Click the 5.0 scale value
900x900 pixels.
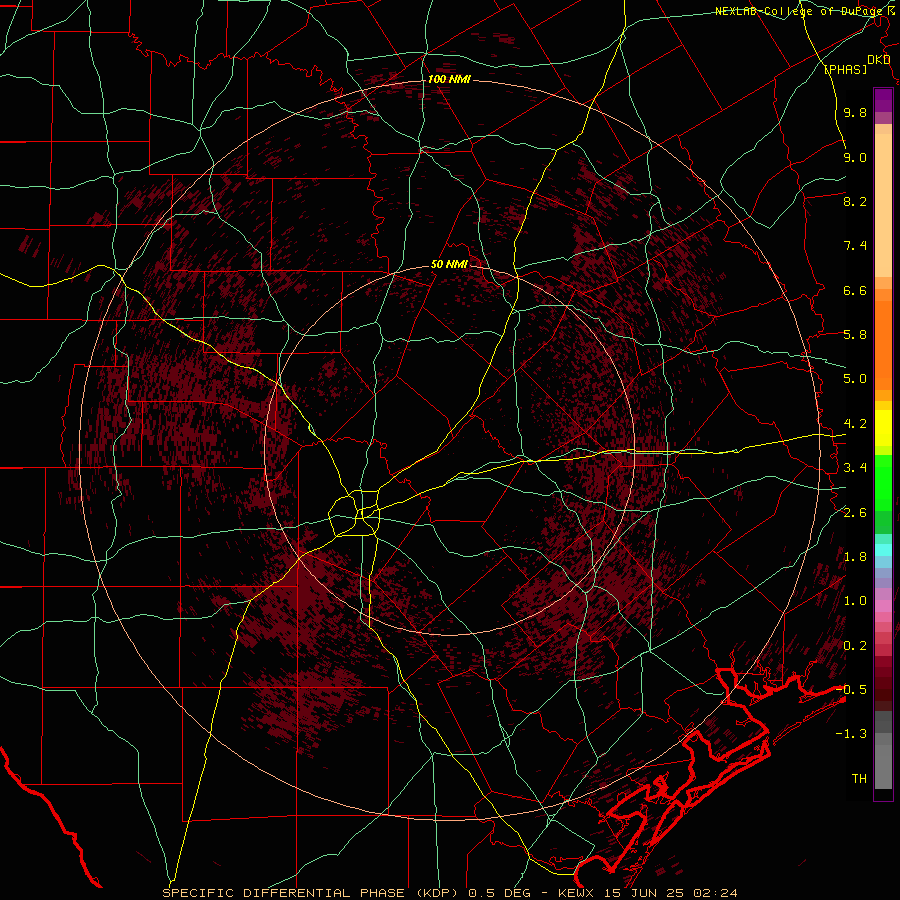pyautogui.click(x=855, y=379)
